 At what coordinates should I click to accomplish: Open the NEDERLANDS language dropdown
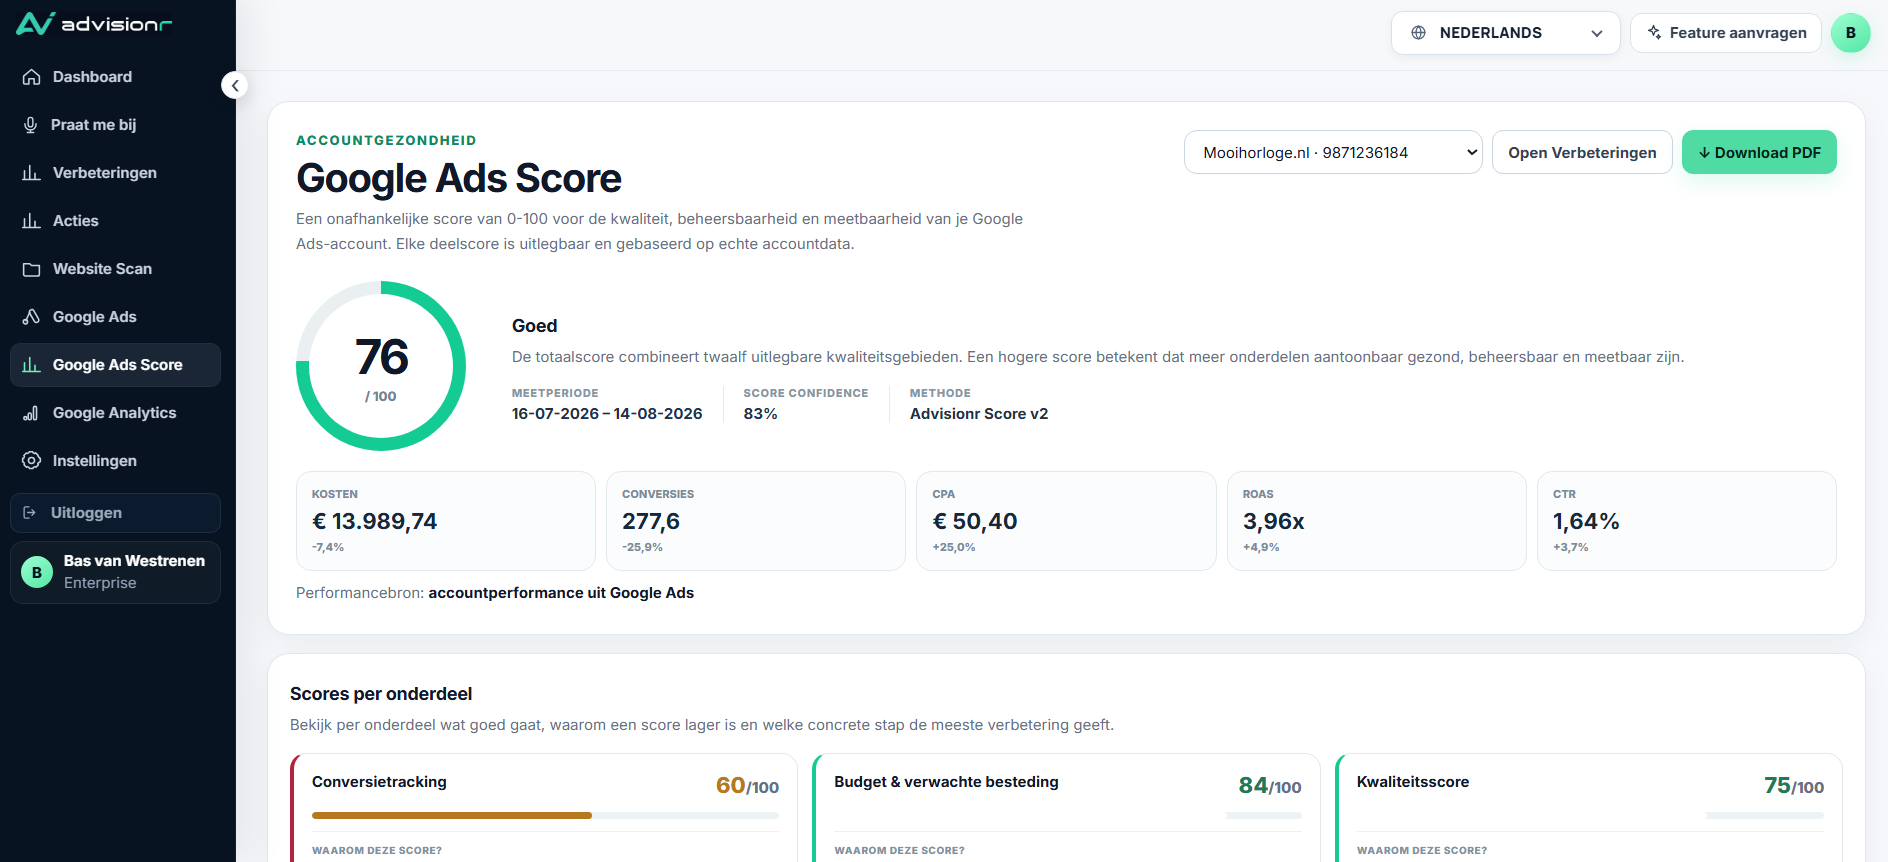click(1505, 33)
